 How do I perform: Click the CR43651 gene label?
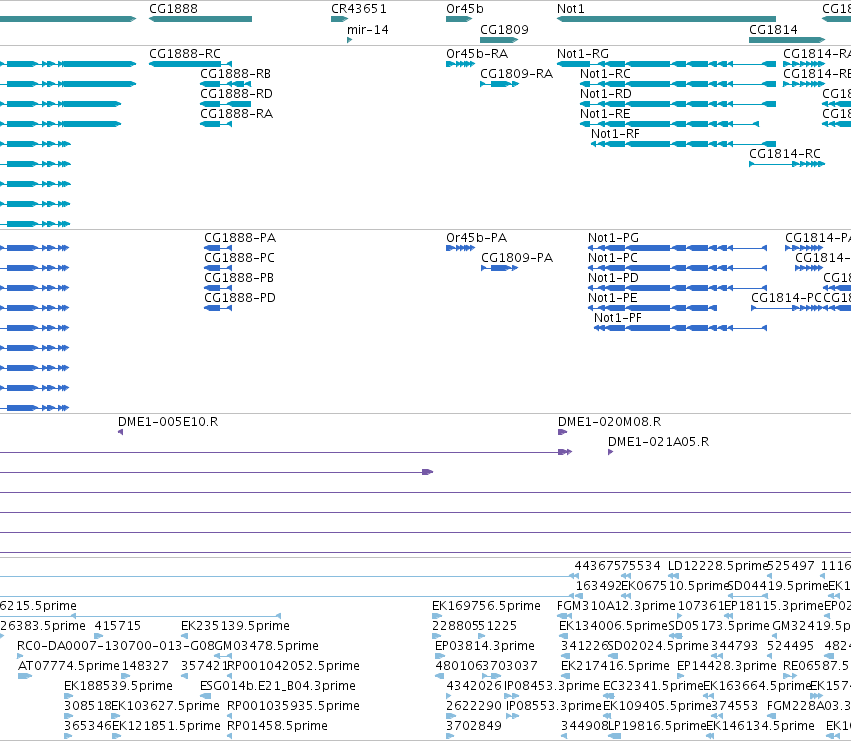[x=359, y=9]
